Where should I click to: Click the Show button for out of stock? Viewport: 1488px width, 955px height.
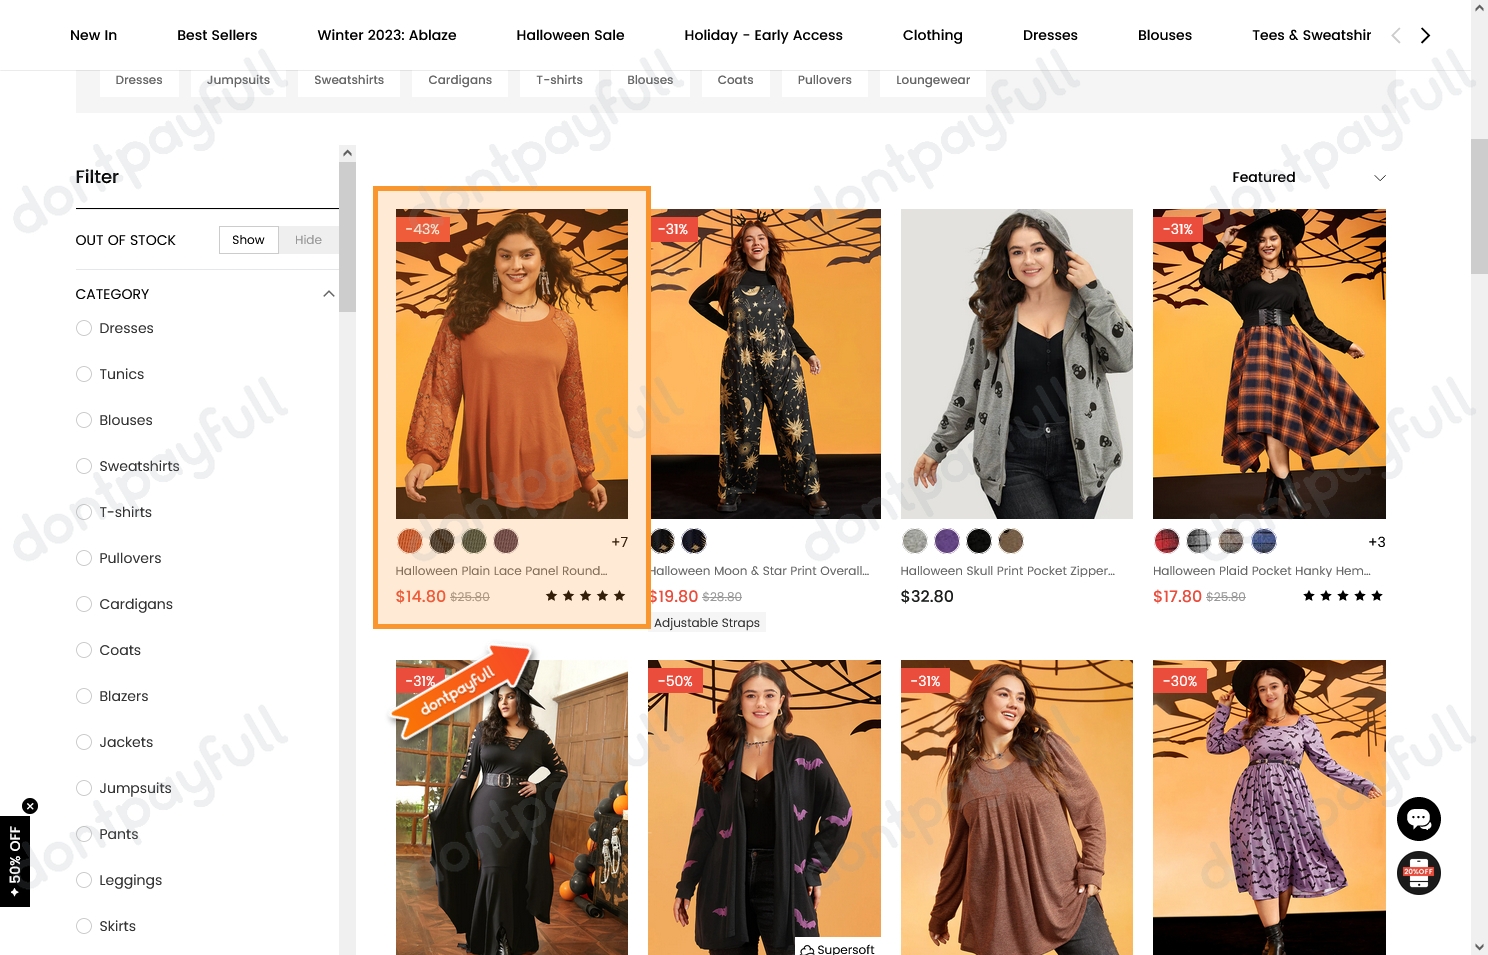point(248,239)
